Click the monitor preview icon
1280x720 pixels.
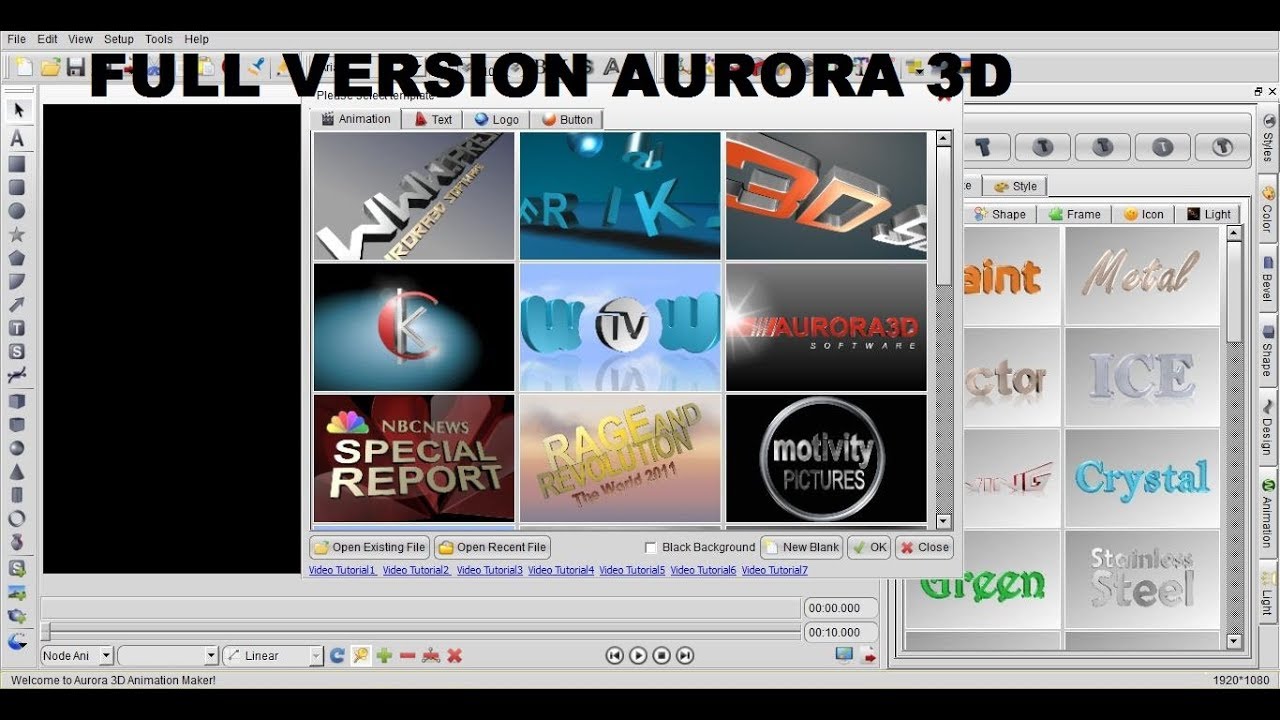(x=844, y=655)
